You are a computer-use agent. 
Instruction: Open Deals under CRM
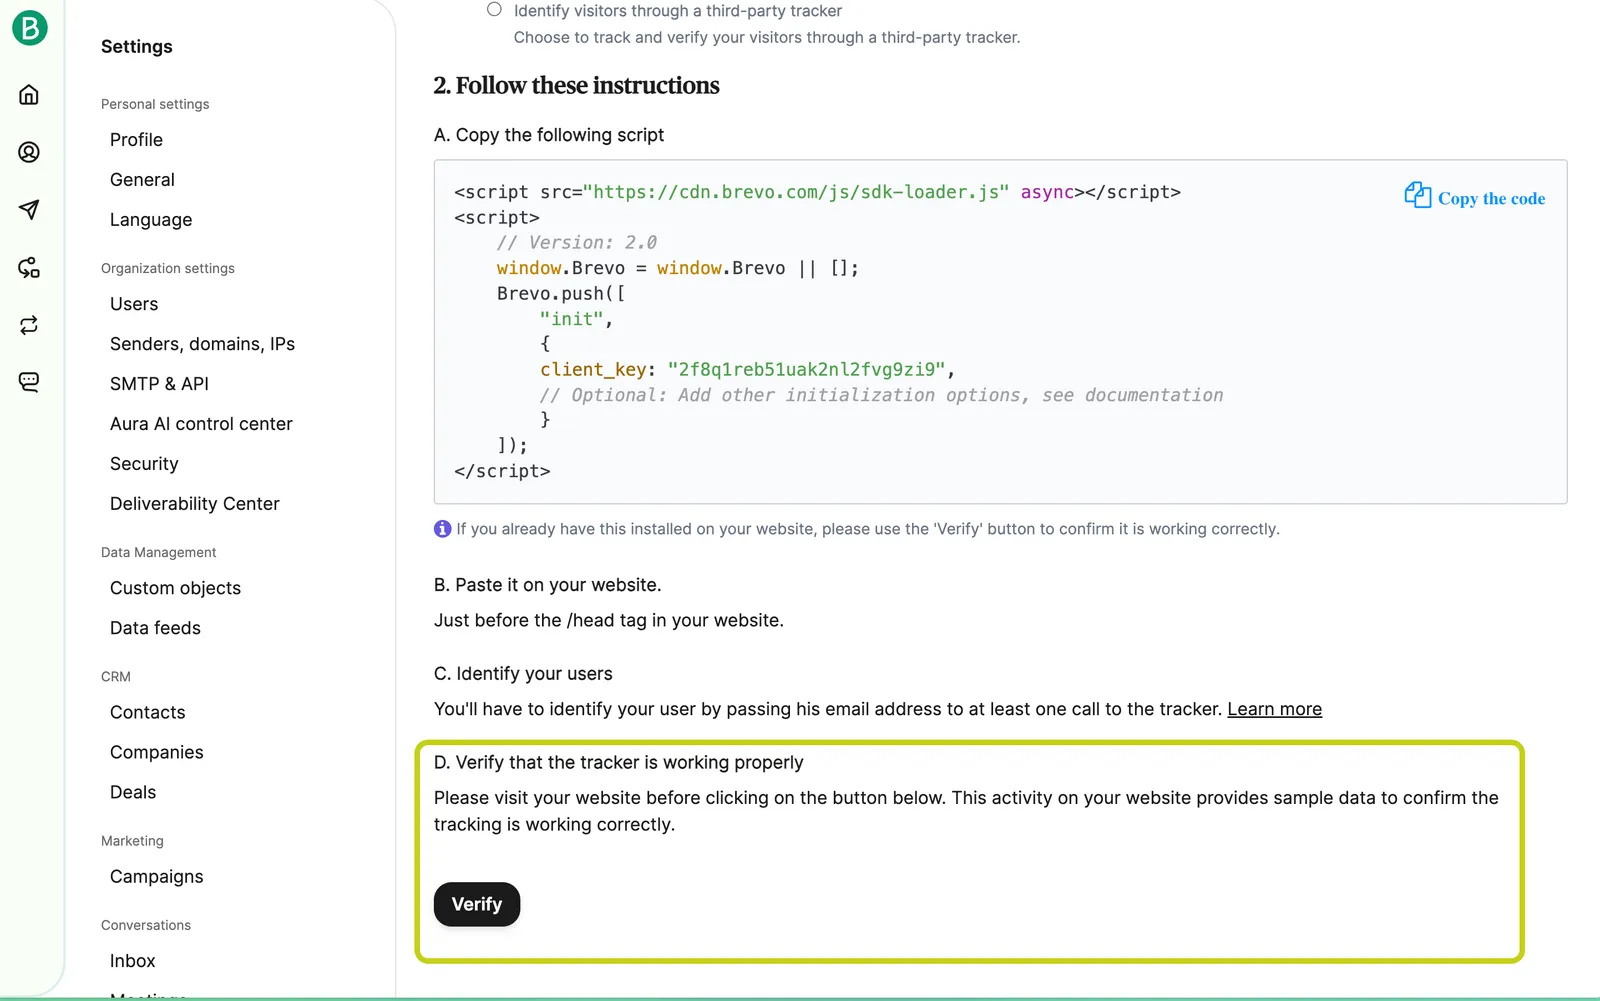pyautogui.click(x=133, y=792)
